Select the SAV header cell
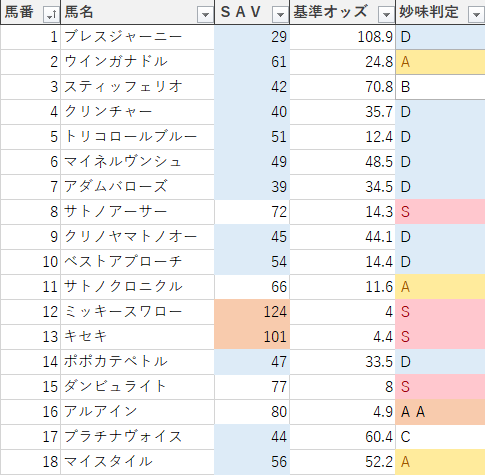 point(252,12)
